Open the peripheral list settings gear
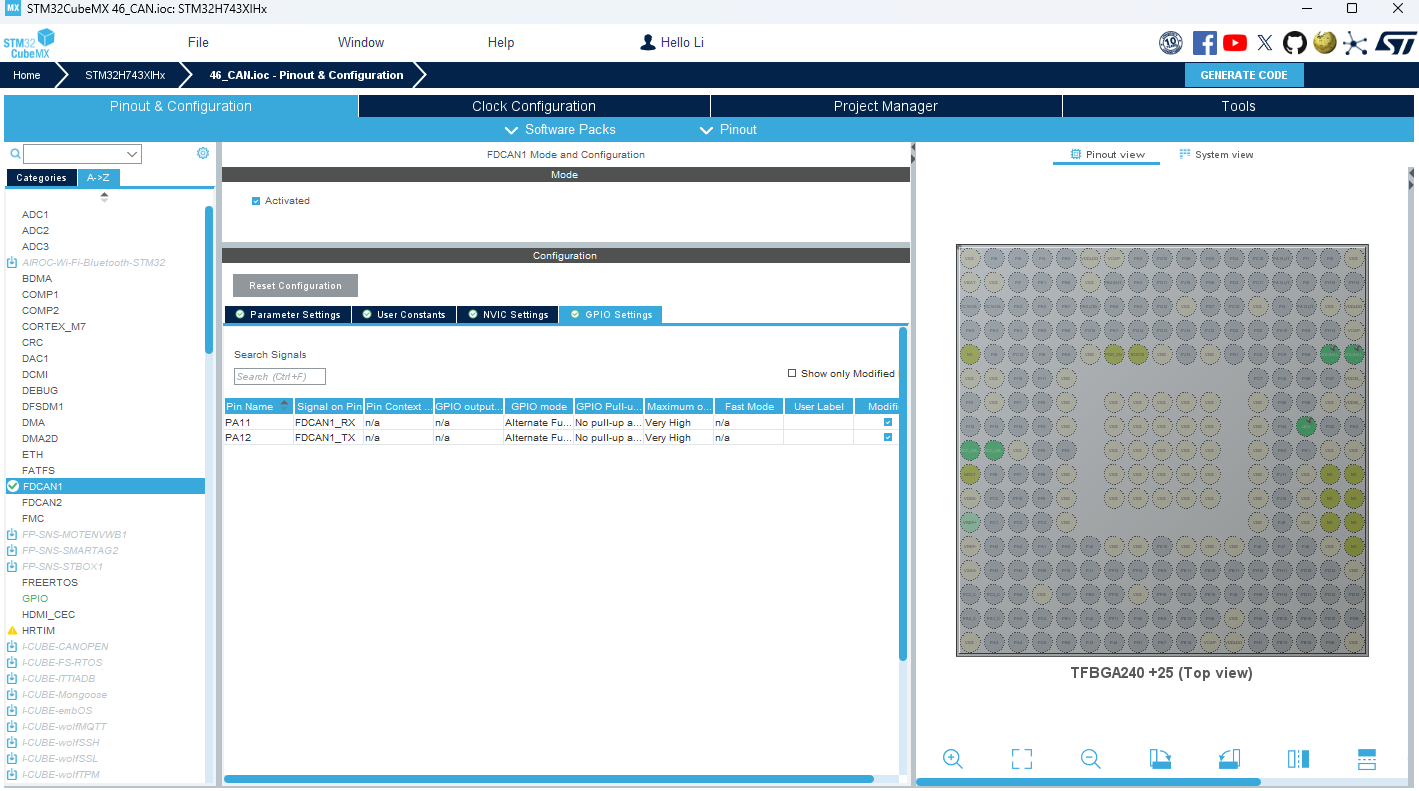 coord(203,153)
